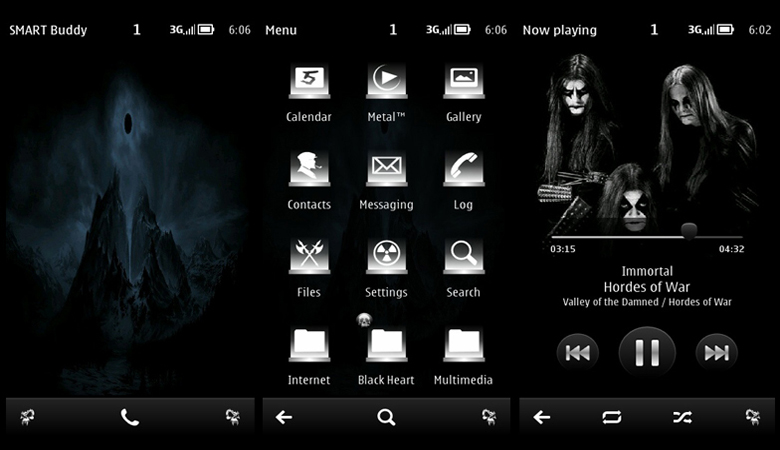Screen dimensions: 780x450
Task: Tap right skull icon on home screen toolbar
Action: (232, 417)
